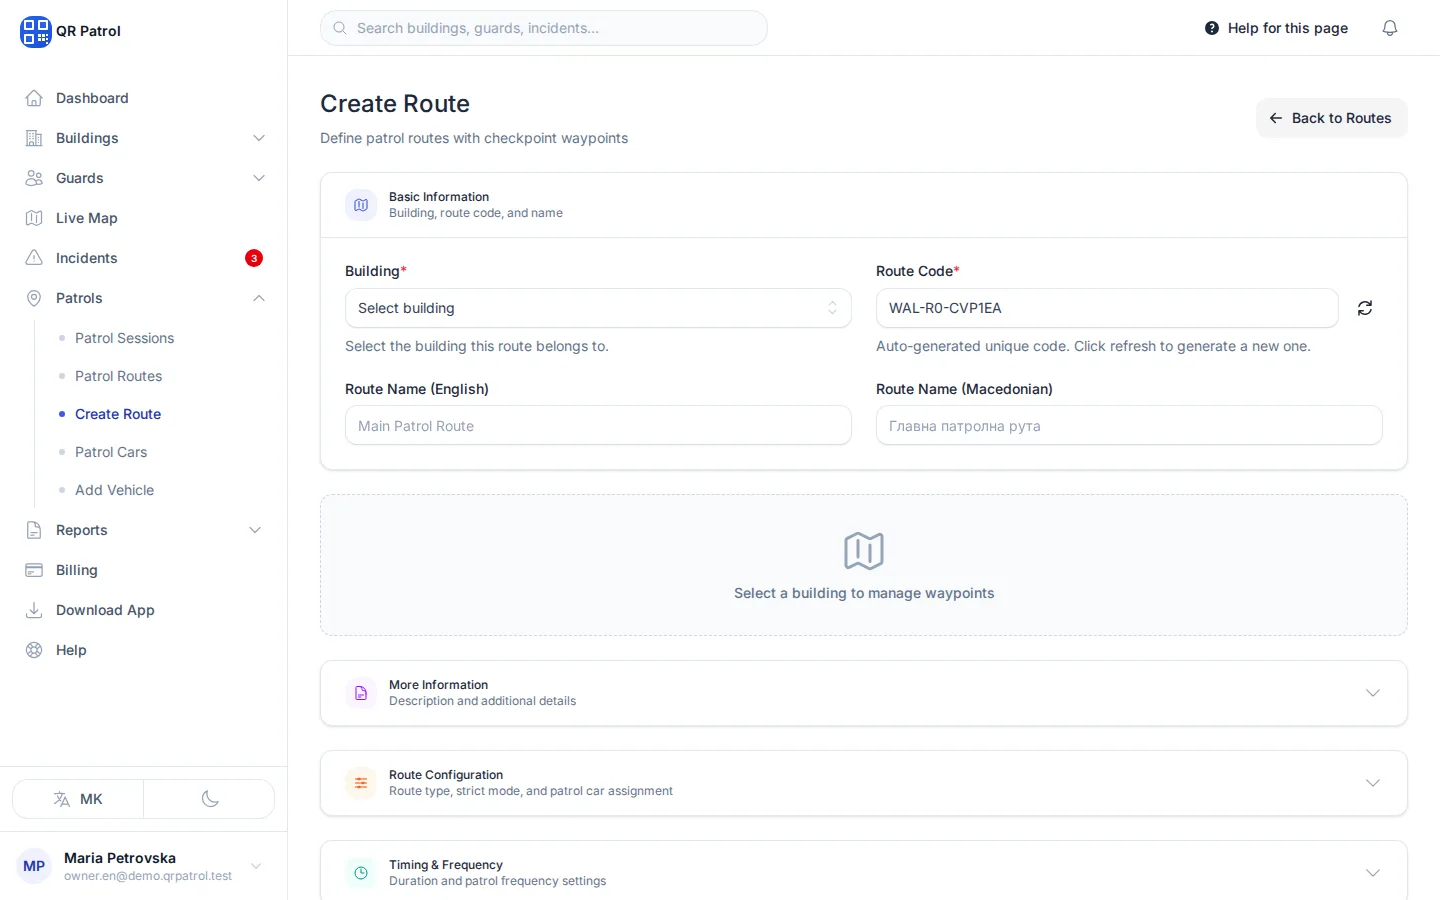Focus the global search field
The image size is (1440, 900).
click(544, 28)
